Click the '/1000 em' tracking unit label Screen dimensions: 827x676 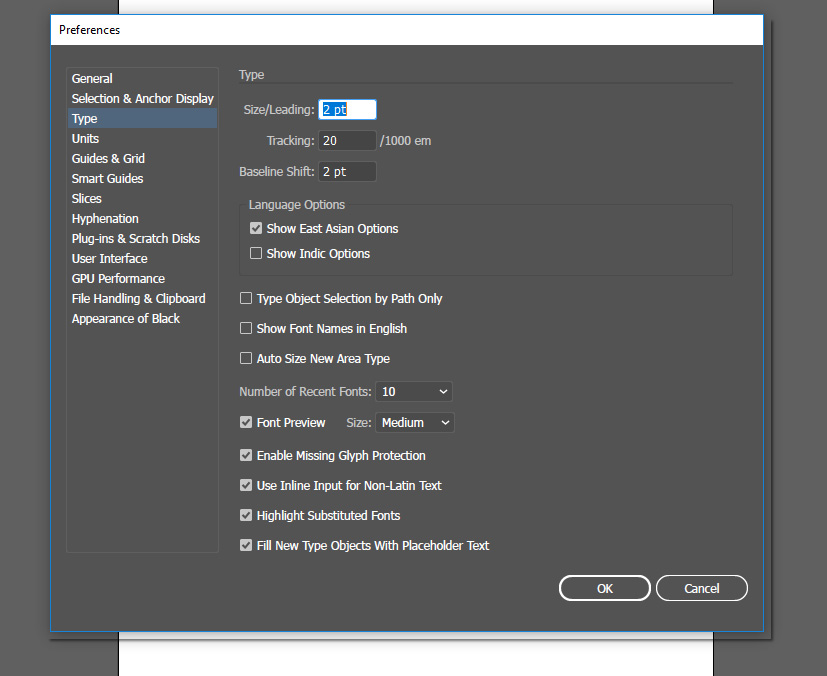406,141
